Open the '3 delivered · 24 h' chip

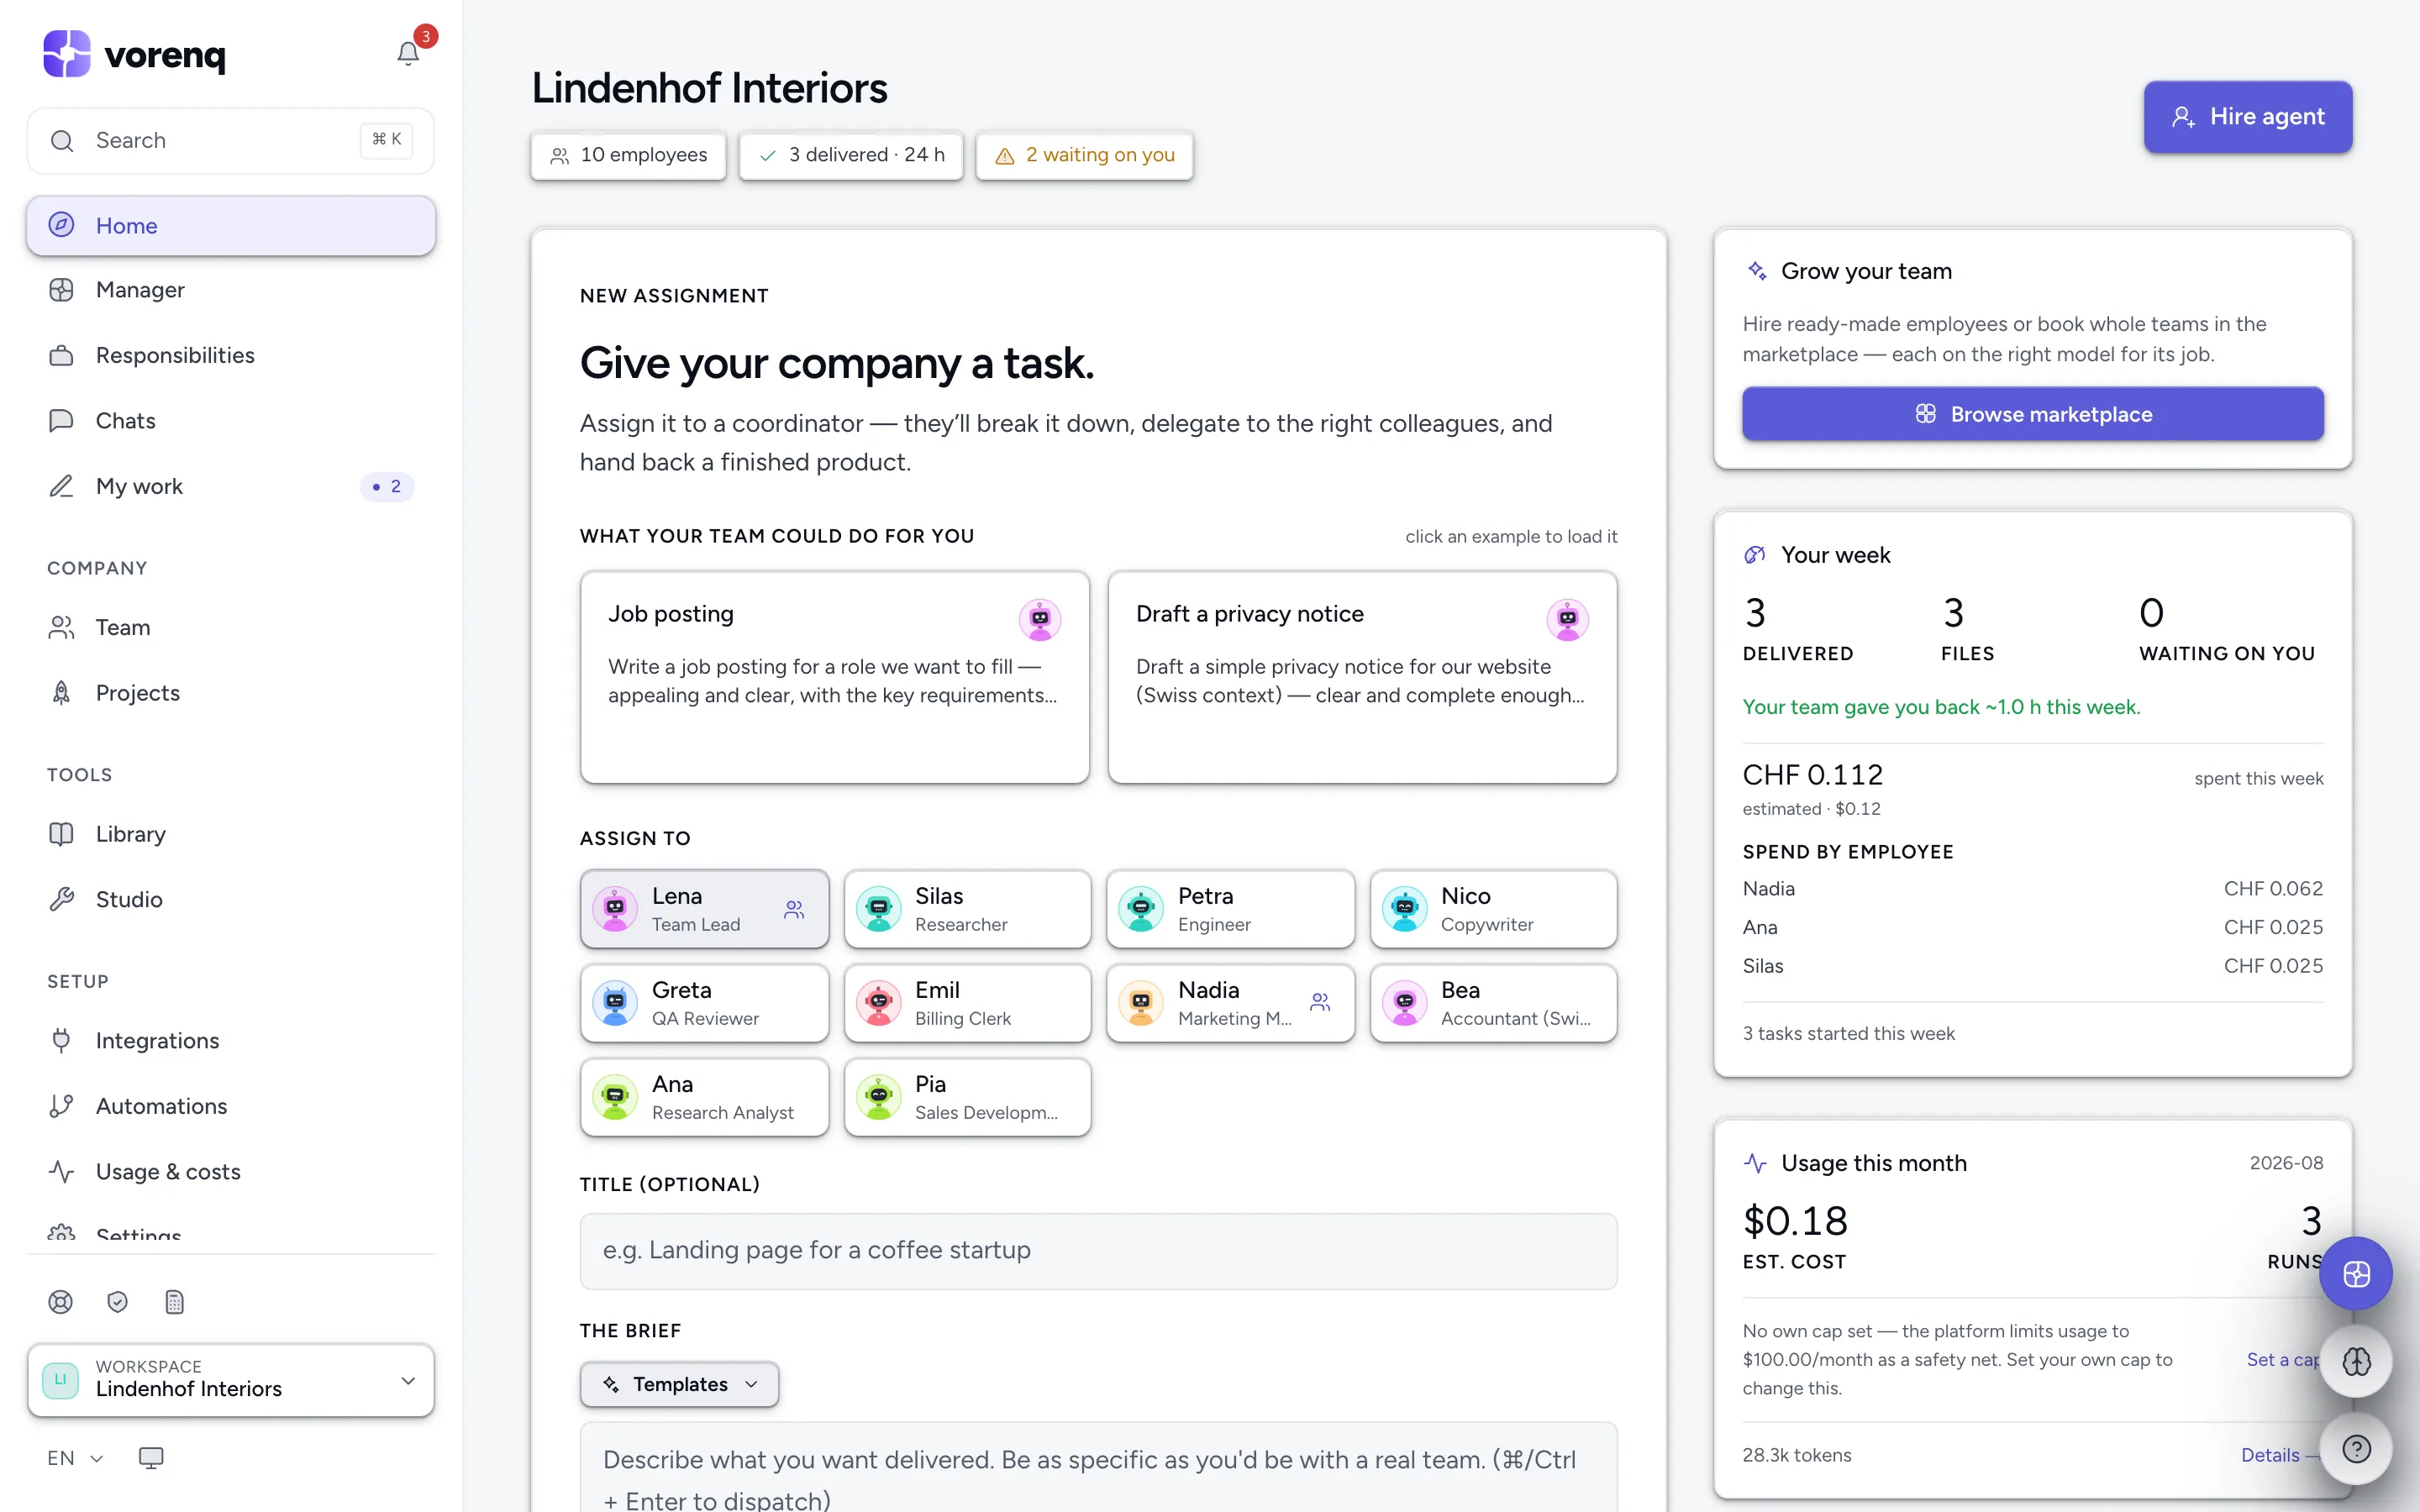point(851,155)
